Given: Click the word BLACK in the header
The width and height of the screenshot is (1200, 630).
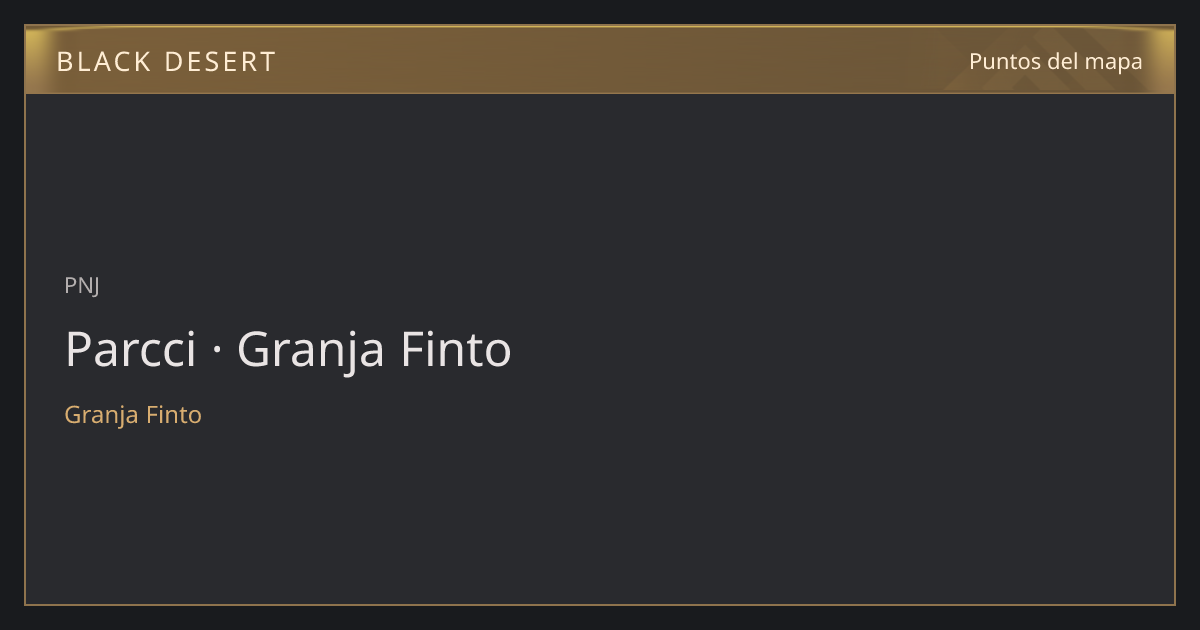Looking at the screenshot, I should 103,62.
